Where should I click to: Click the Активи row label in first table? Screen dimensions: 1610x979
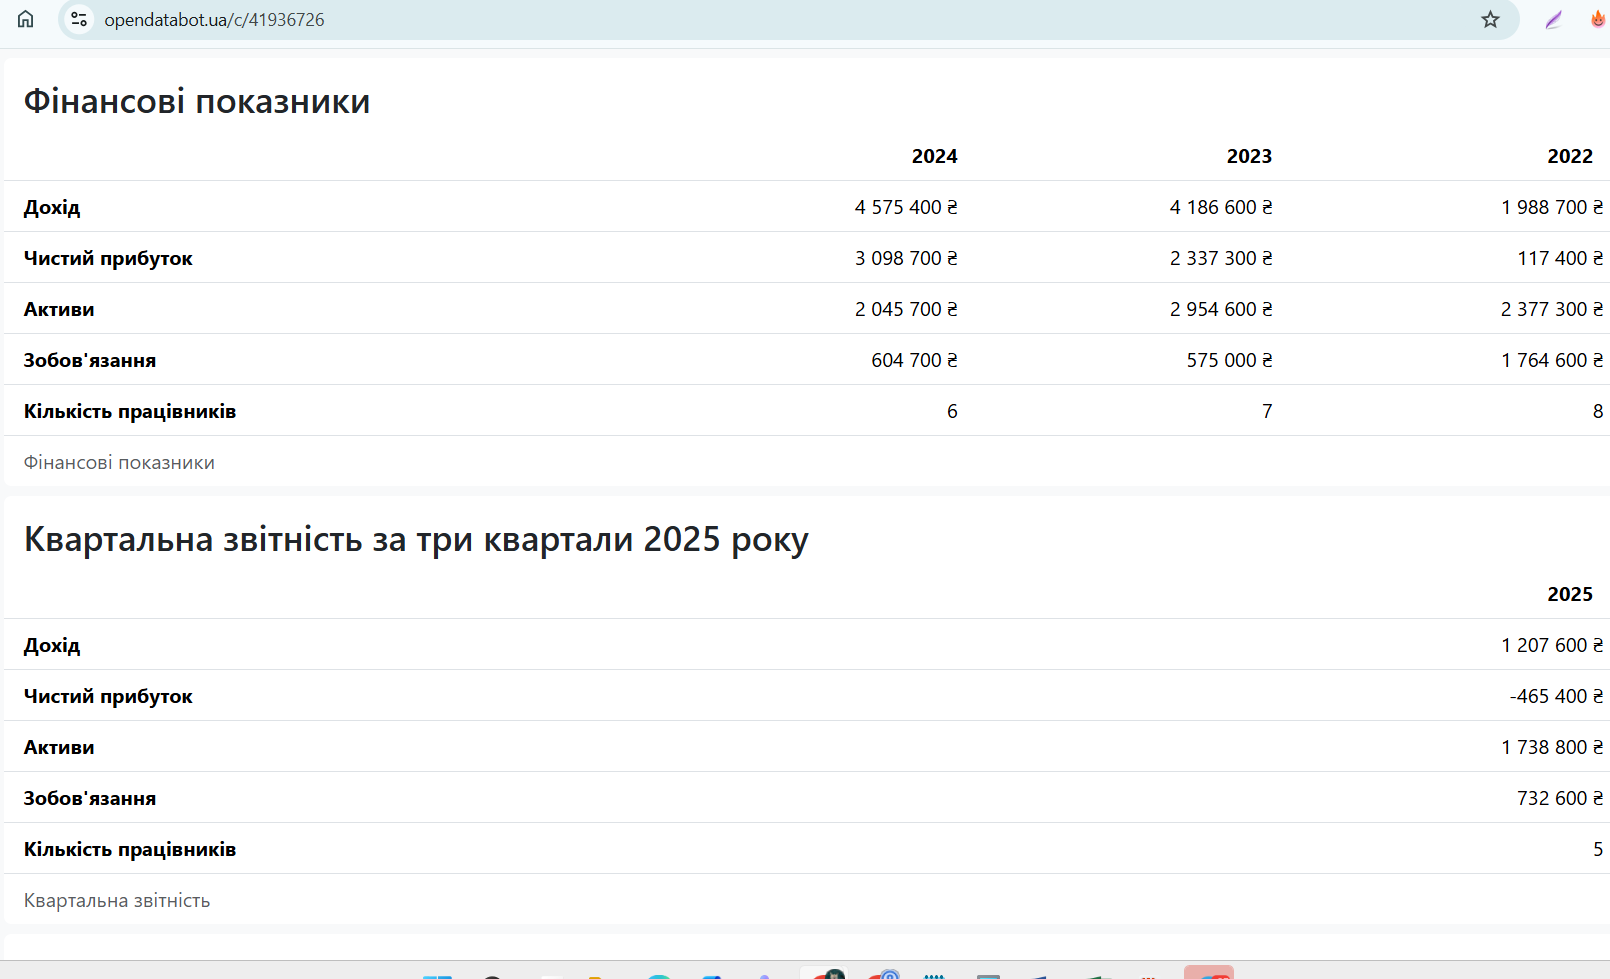point(59,309)
